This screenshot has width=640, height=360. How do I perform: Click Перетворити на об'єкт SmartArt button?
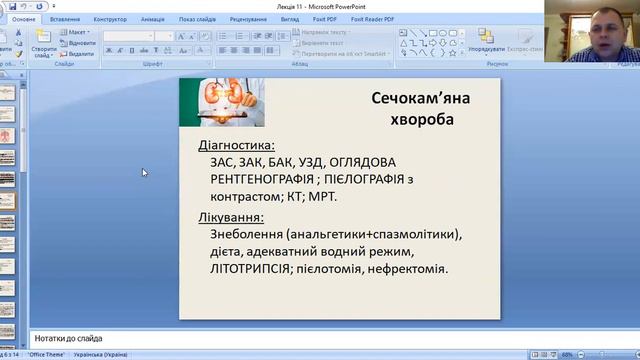[341, 53]
